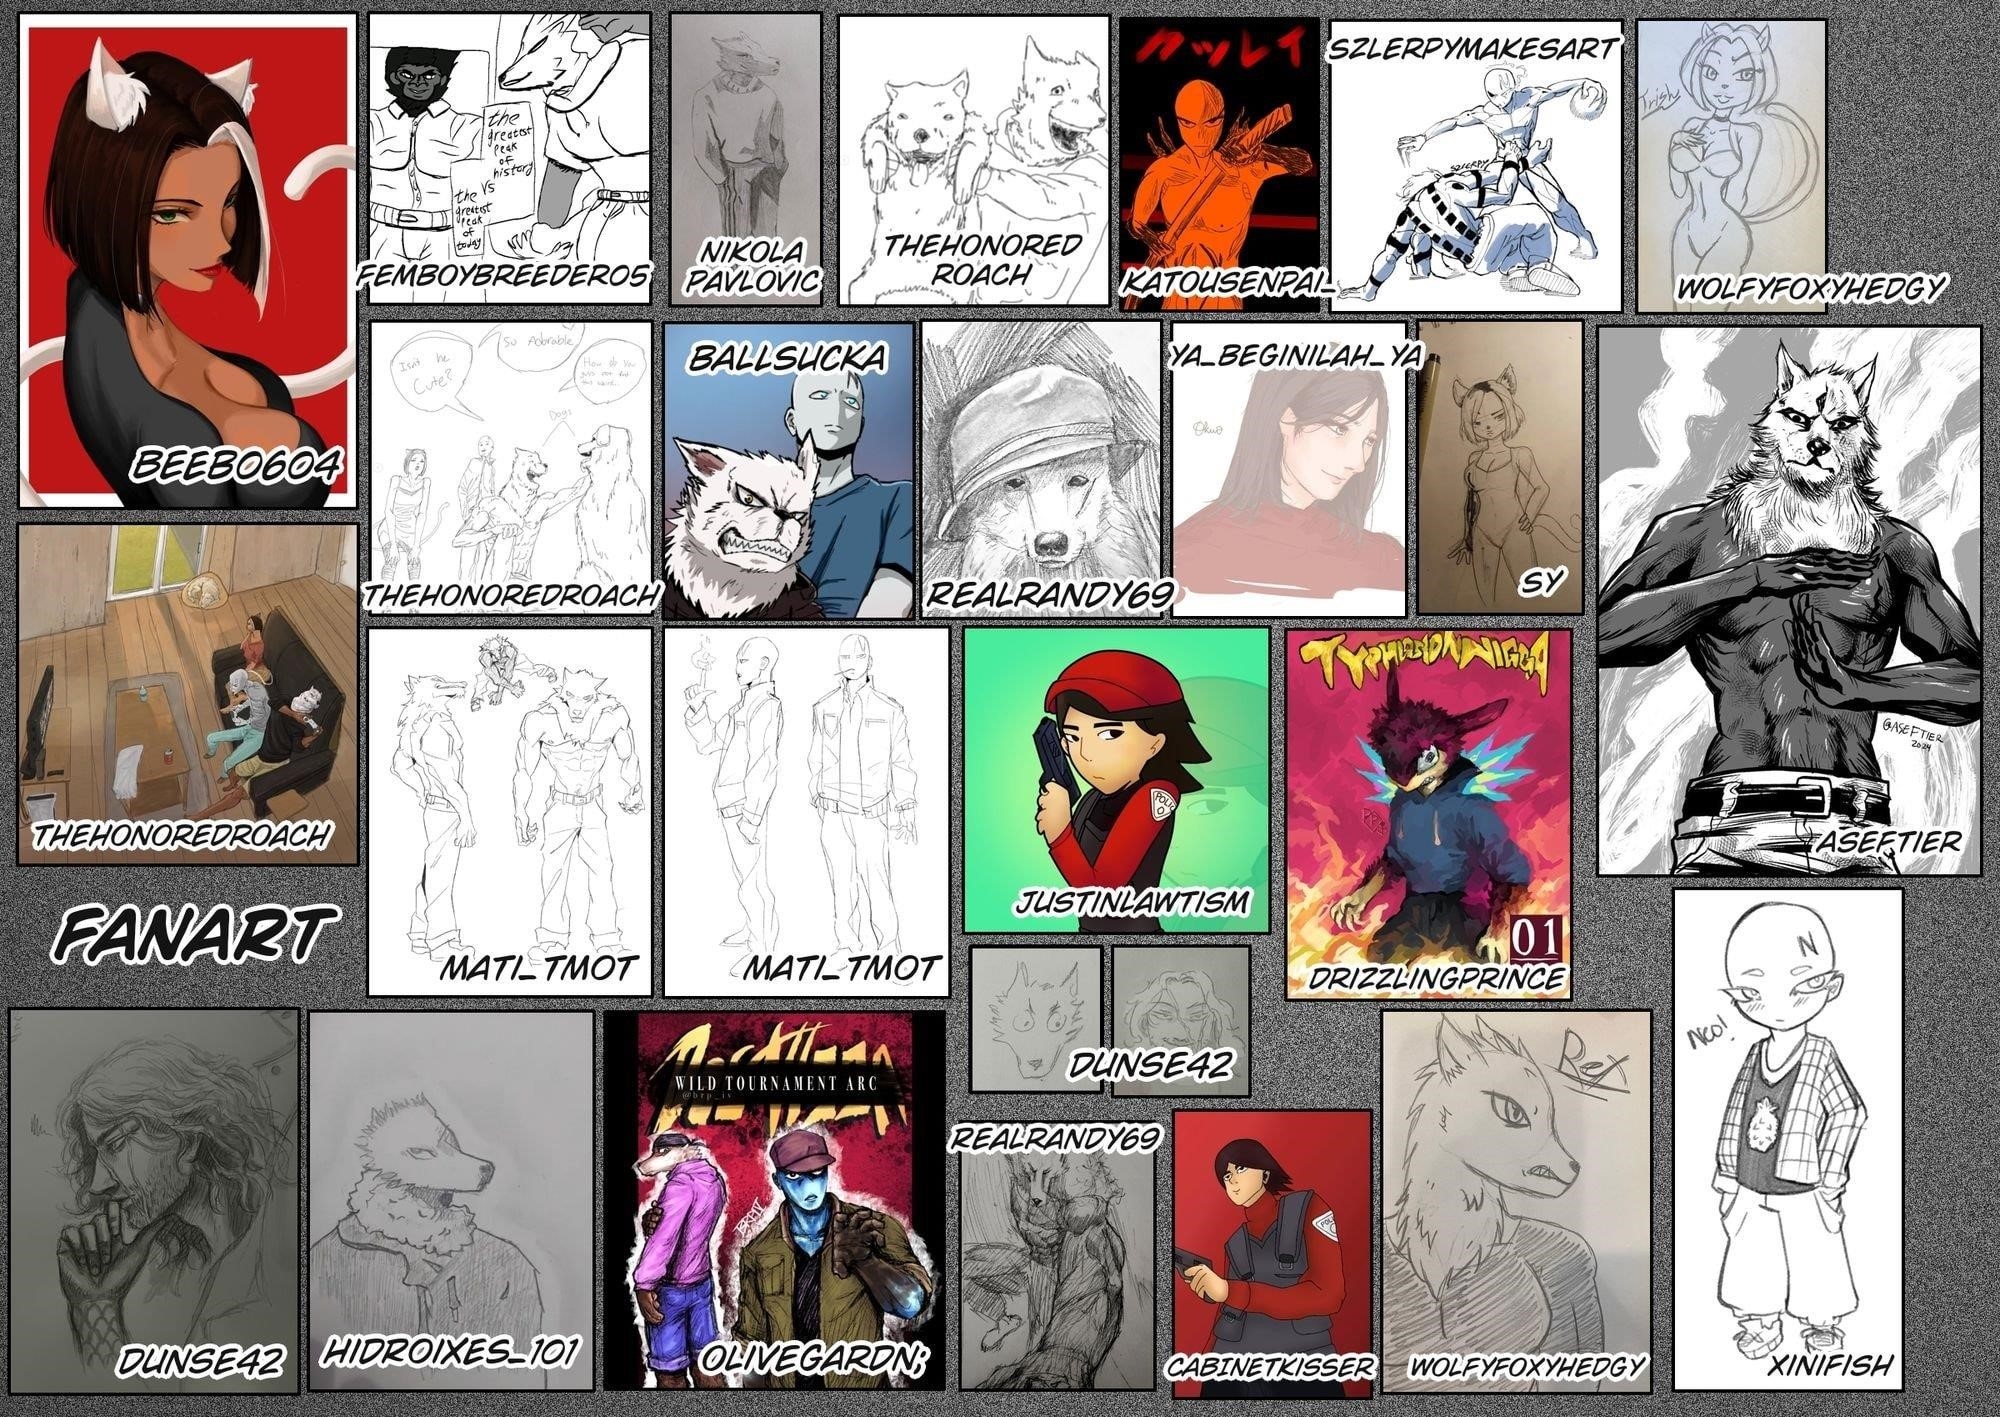The height and width of the screenshot is (1417, 2000).
Task: Open the DRIZZLINGPRINCE issue 01 cover
Action: click(1427, 810)
